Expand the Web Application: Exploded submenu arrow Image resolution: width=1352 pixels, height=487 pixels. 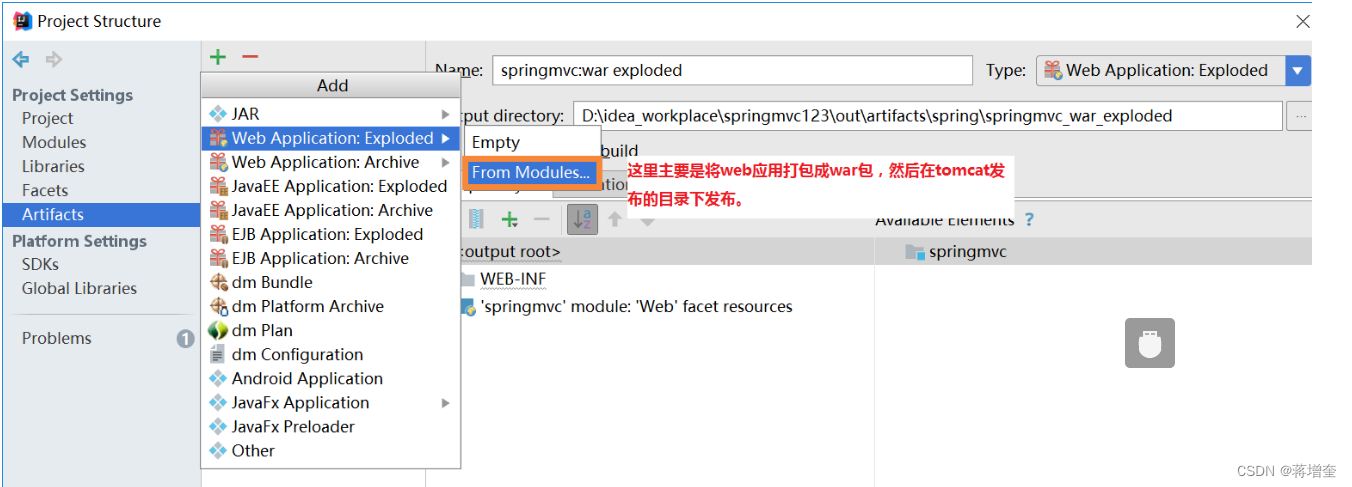point(445,139)
